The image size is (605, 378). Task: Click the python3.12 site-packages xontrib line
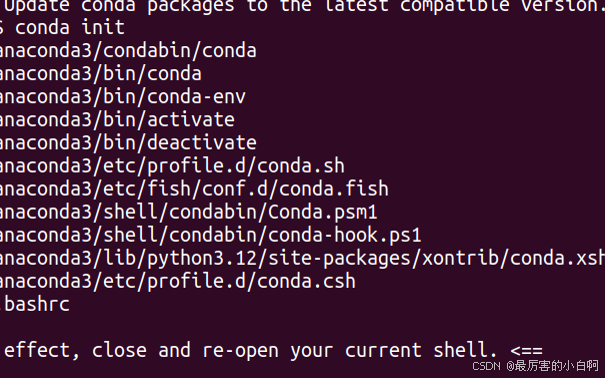302,258
